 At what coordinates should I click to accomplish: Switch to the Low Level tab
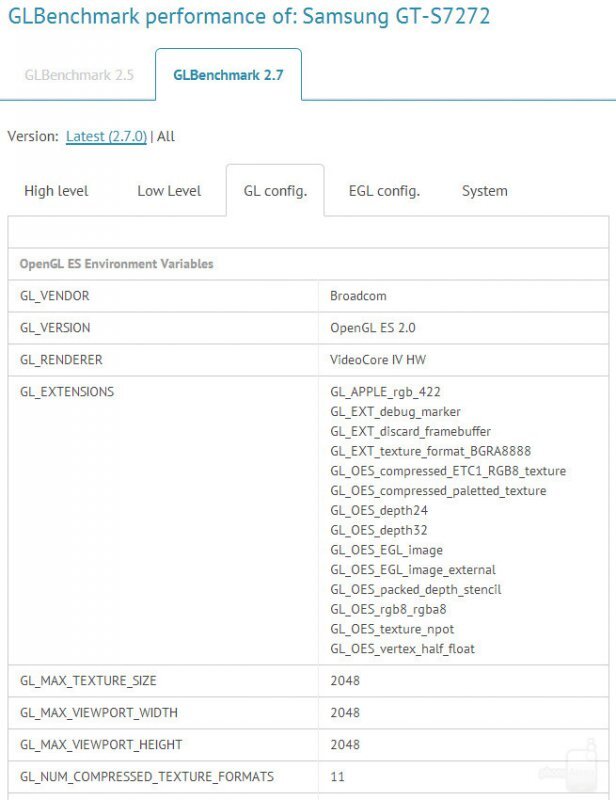pos(169,191)
